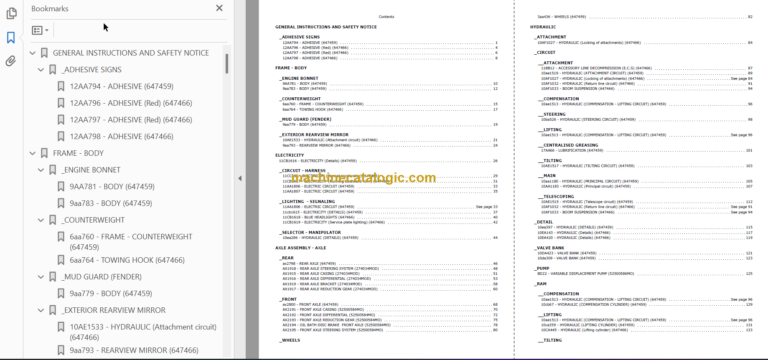The height and width of the screenshot is (360, 768).
Task: Open bookmark 9aa793 - REARVIEW MIRROR (647466)
Action: 134,350
